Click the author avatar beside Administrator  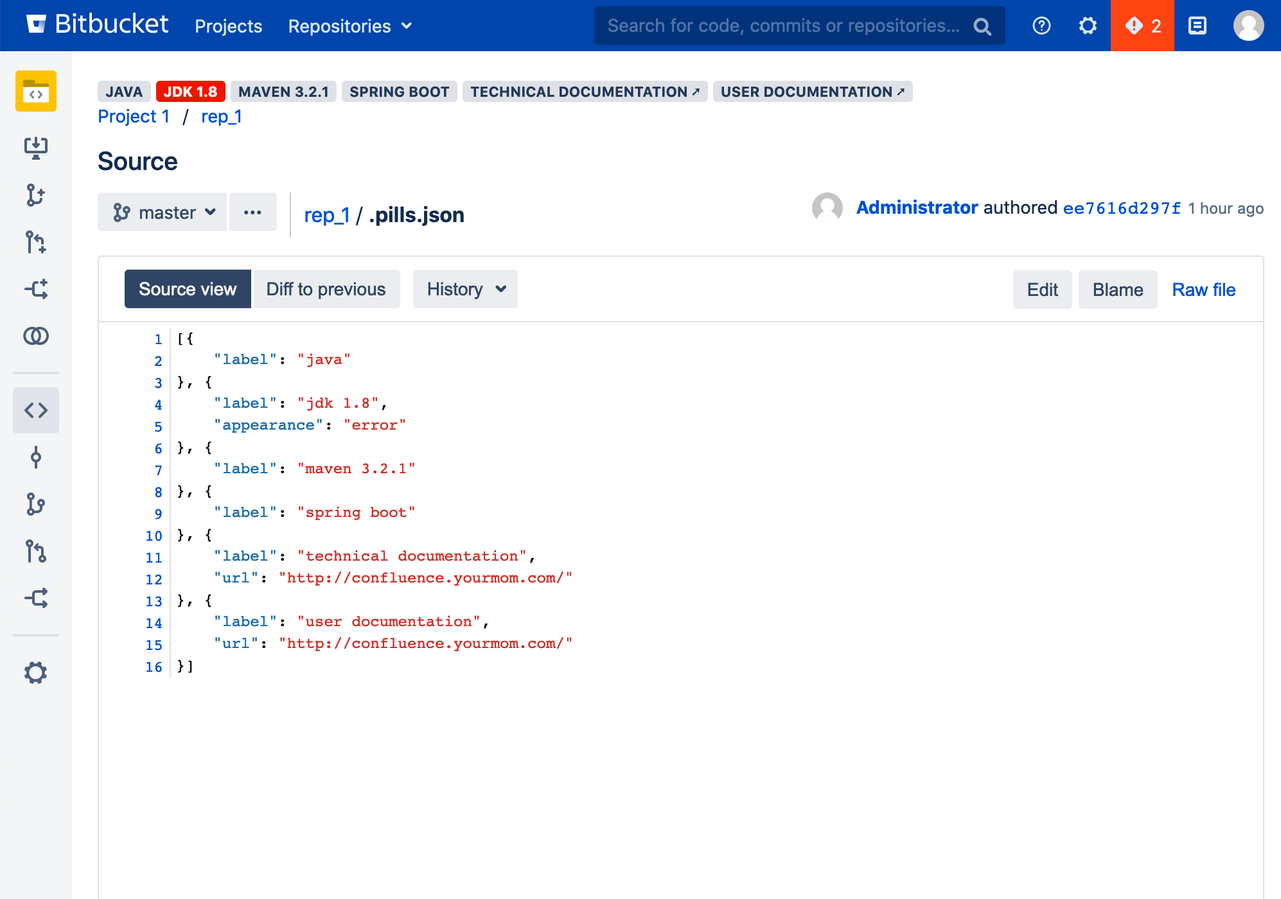pyautogui.click(x=827, y=208)
